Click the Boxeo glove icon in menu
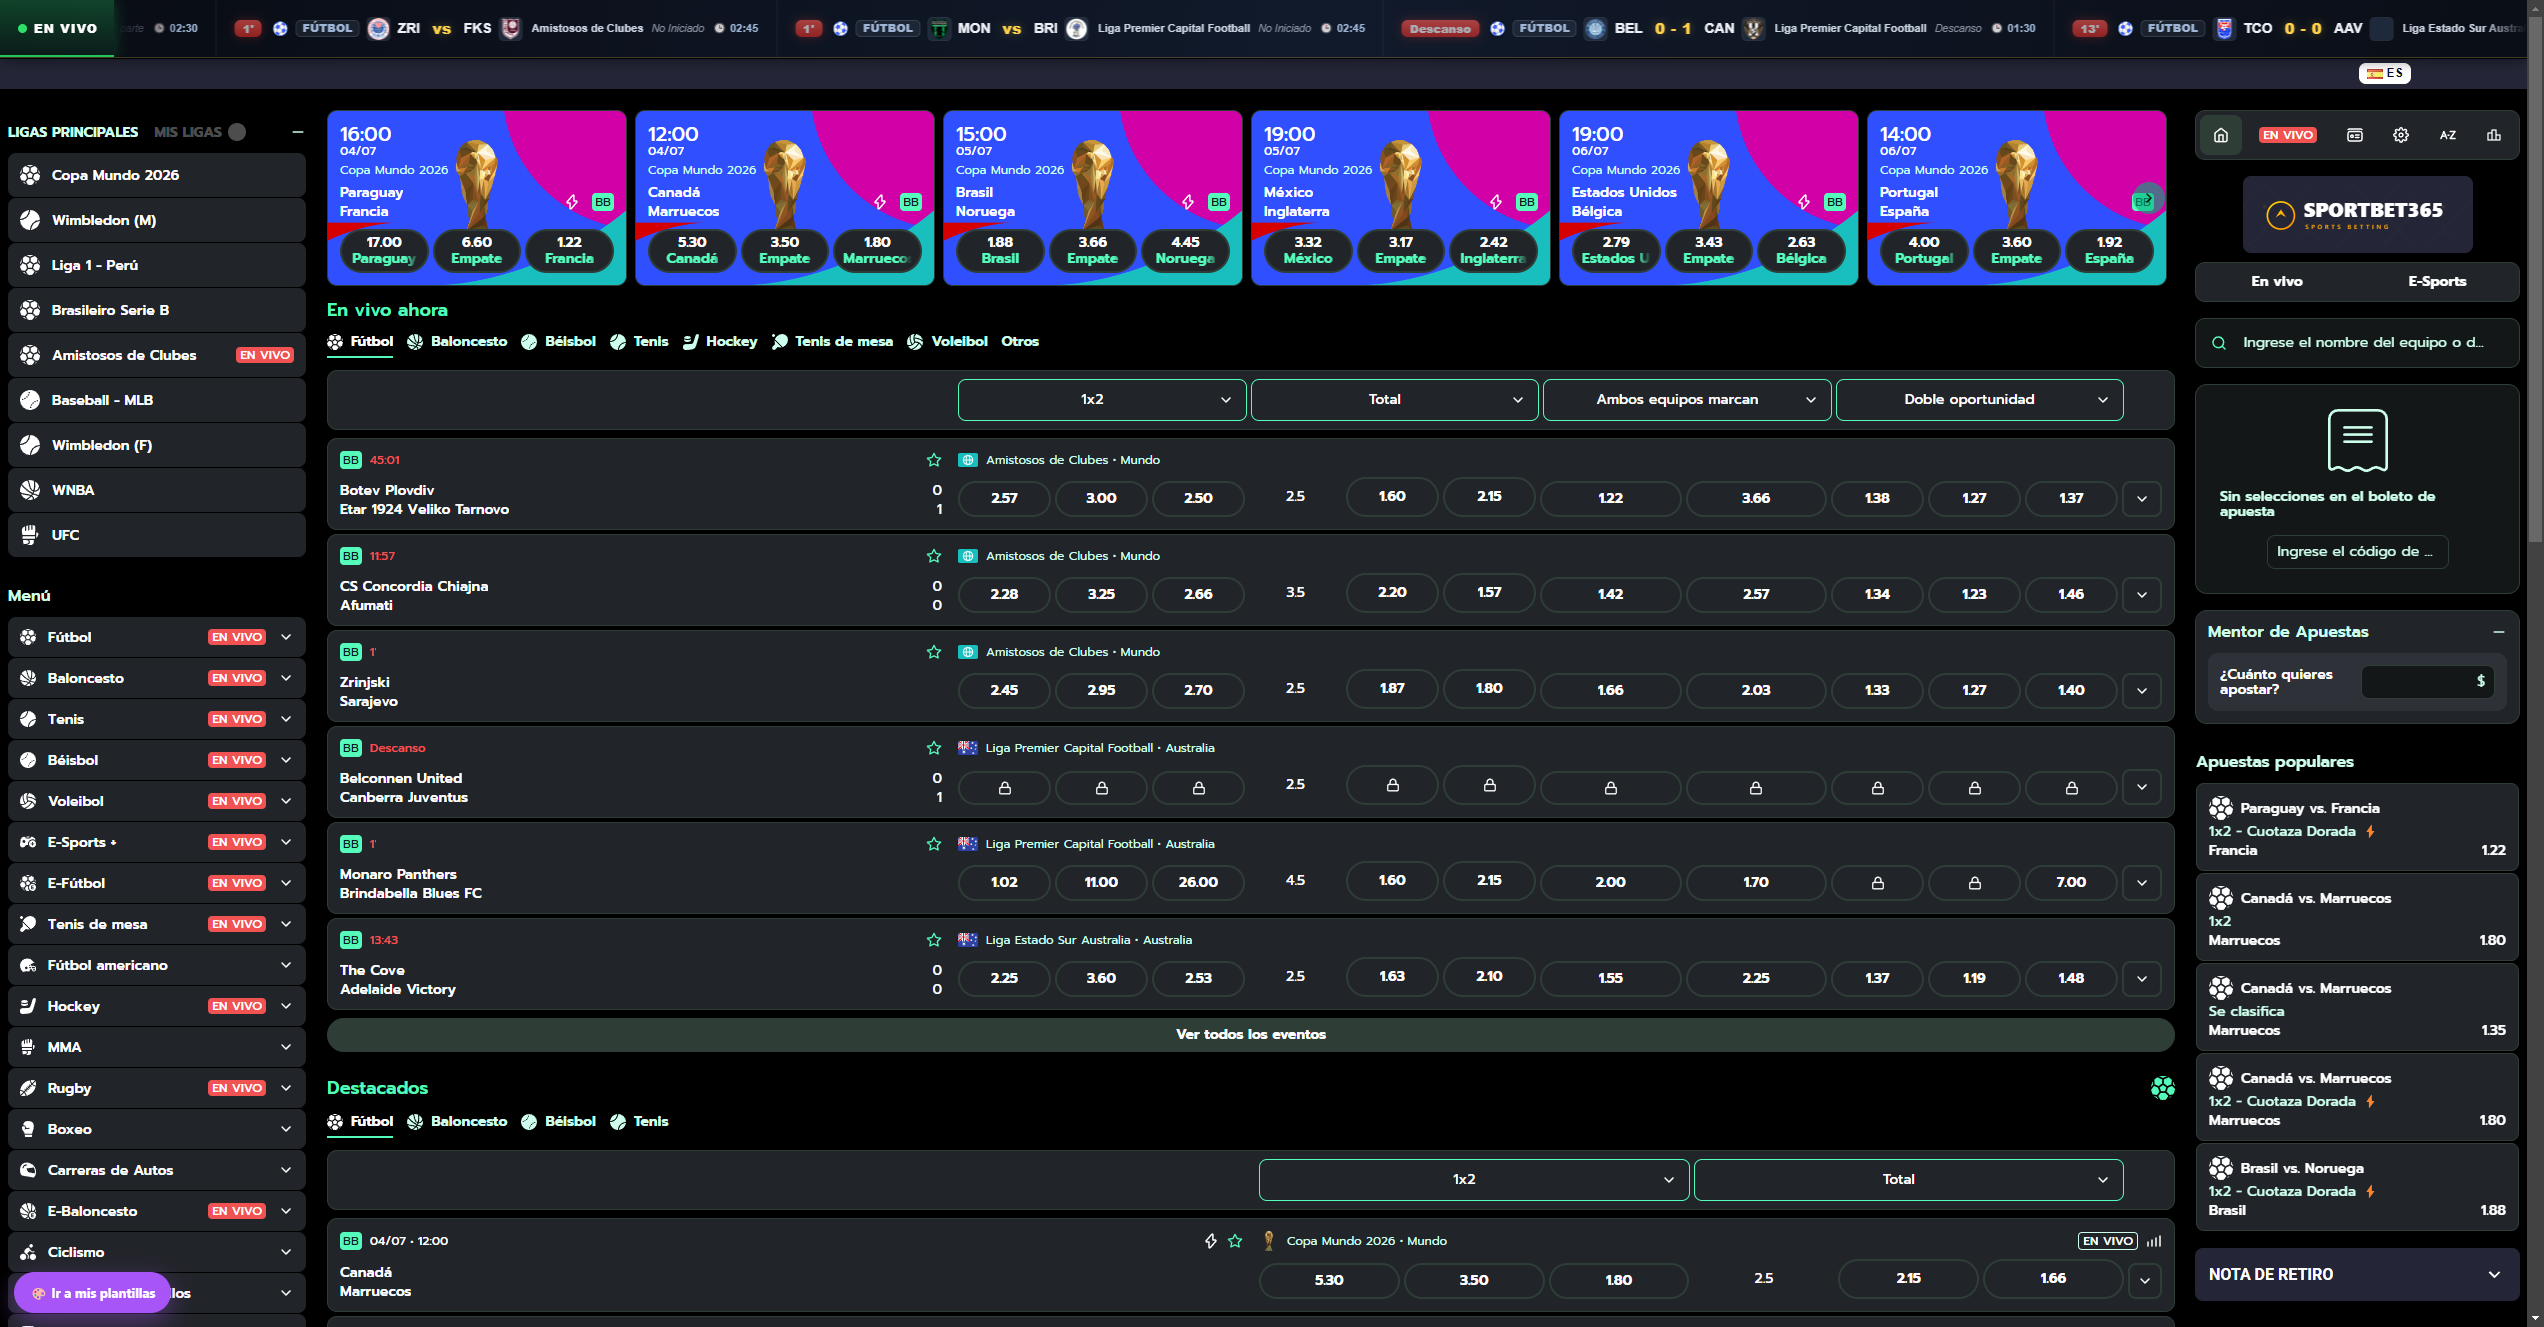The width and height of the screenshot is (2544, 1327). (x=28, y=1129)
